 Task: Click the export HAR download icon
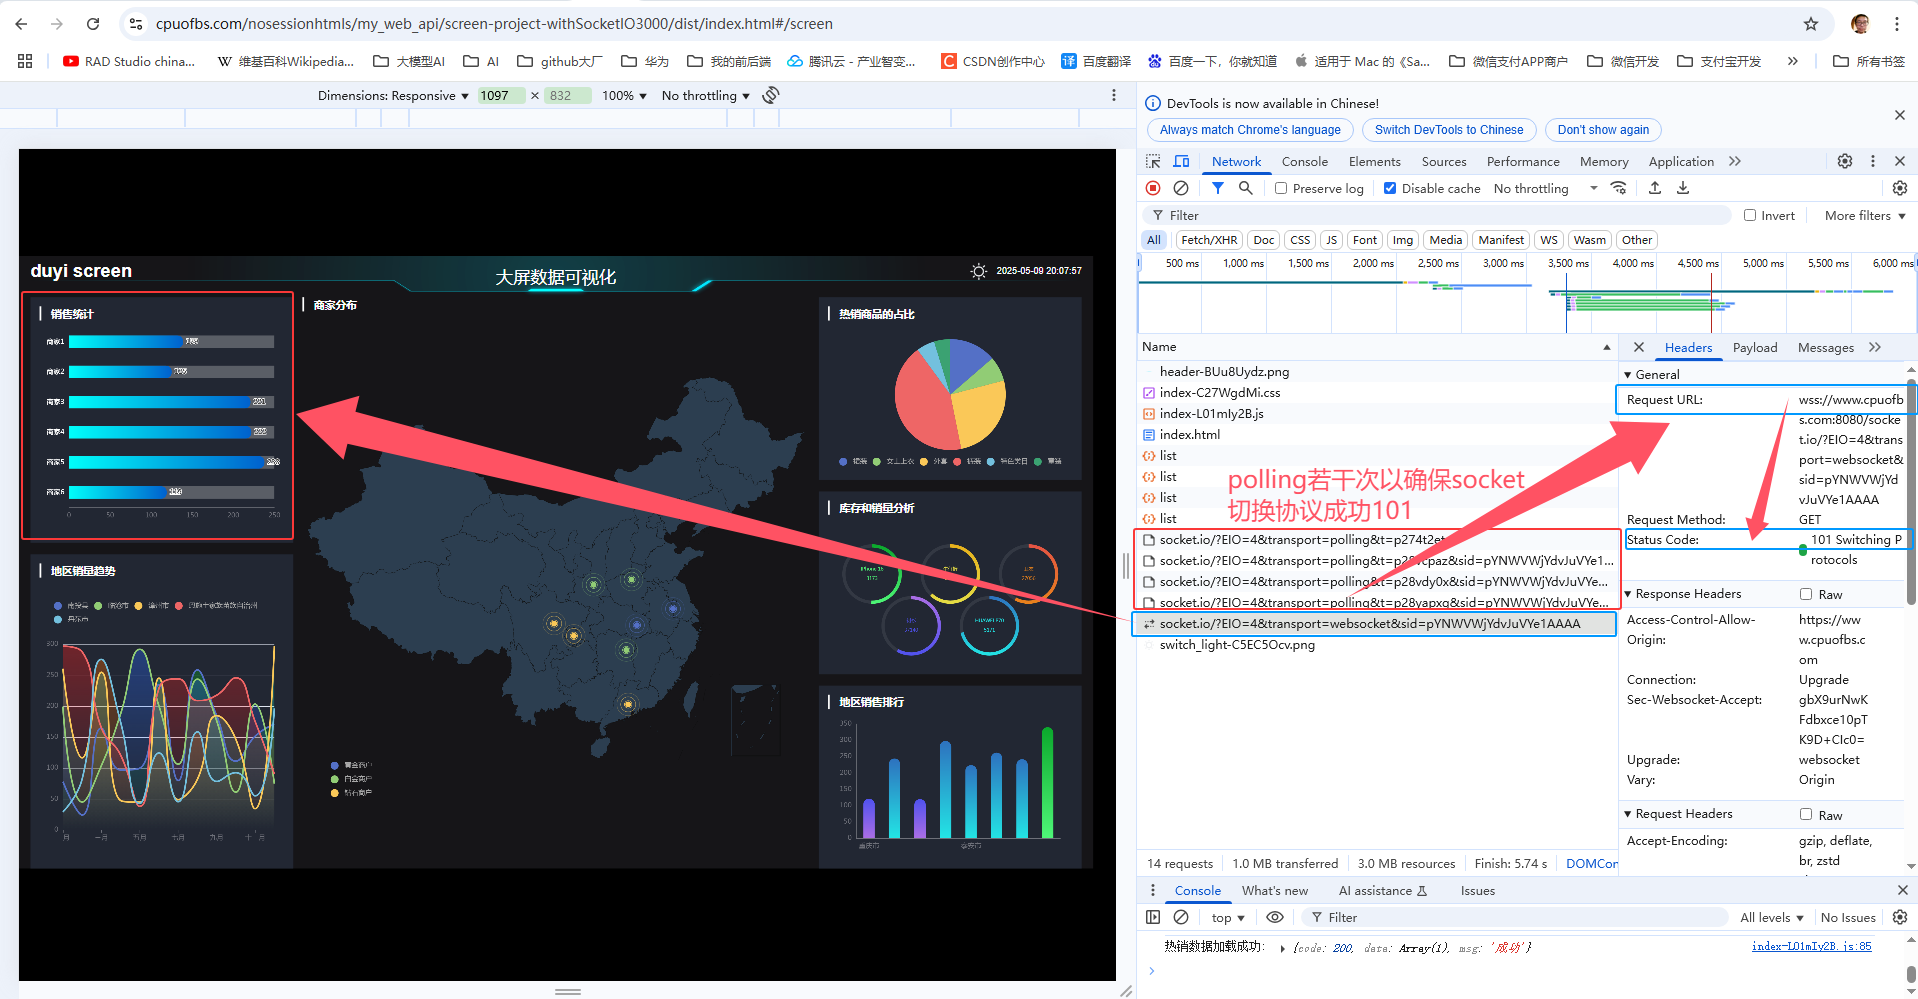click(x=1683, y=188)
